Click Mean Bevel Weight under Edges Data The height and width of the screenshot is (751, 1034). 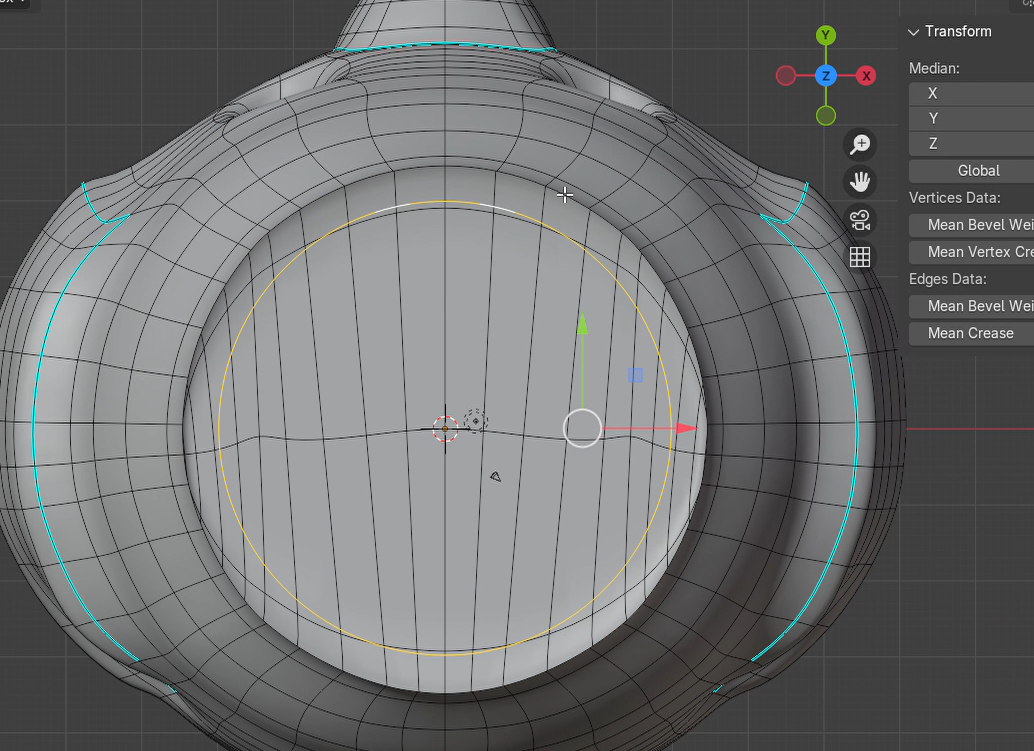(971, 306)
